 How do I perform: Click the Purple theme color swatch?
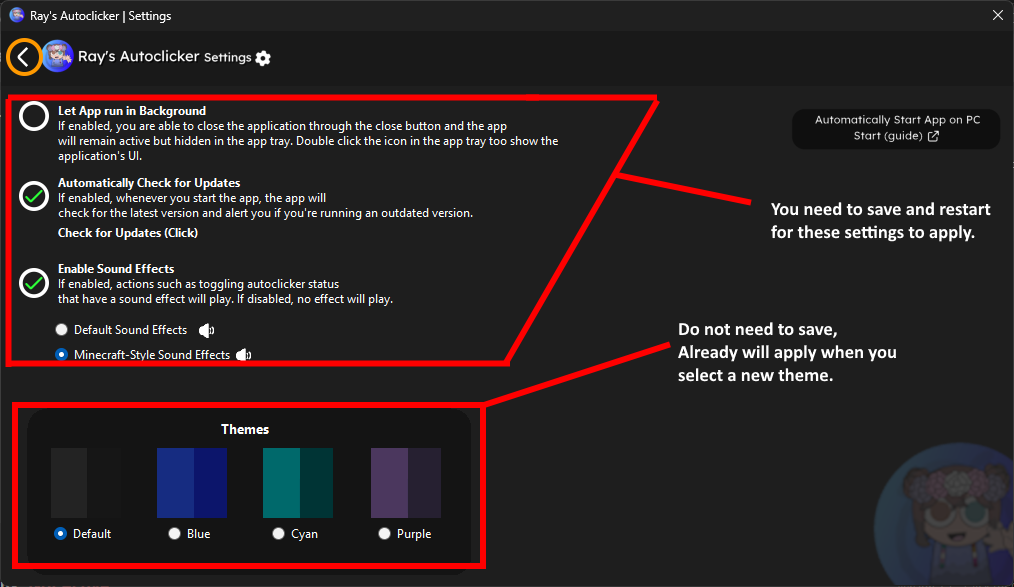[406, 483]
